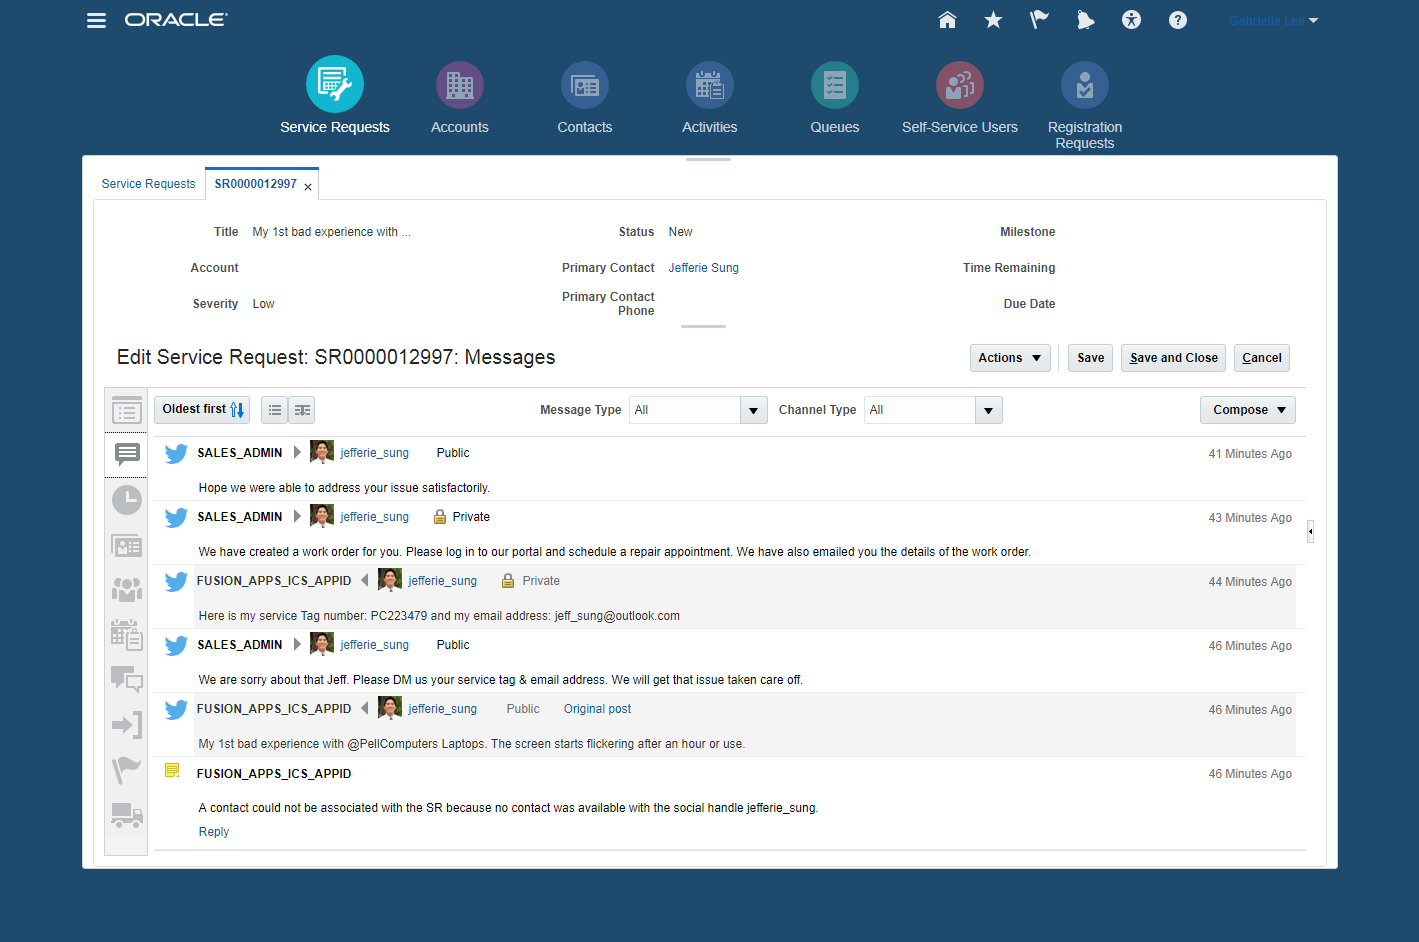
Task: Close the SR0000012997 tab
Action: tap(308, 187)
